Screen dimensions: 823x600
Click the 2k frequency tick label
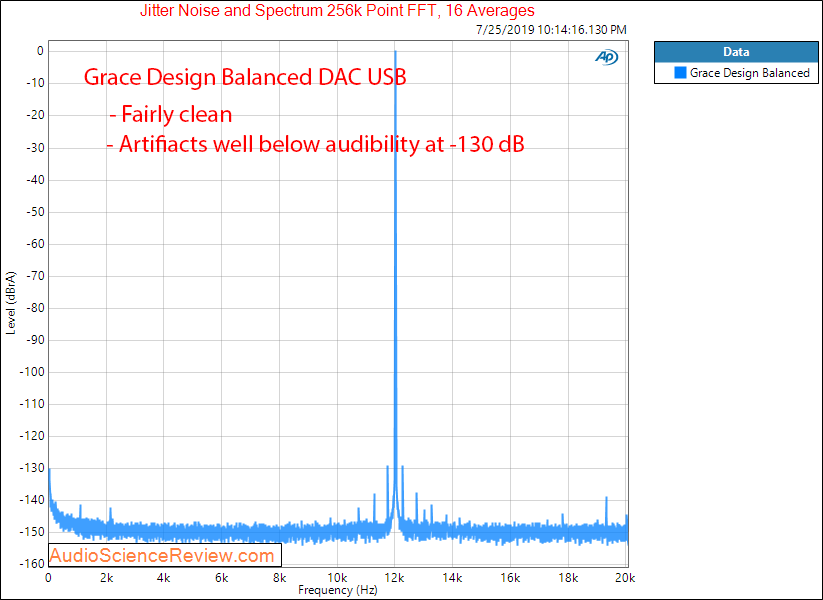pos(107,578)
